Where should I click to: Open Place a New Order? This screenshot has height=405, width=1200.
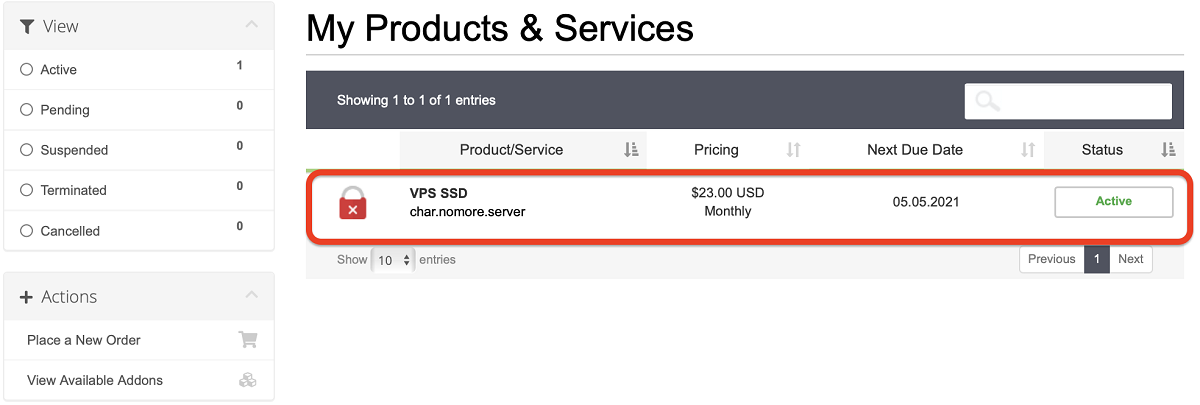(x=84, y=340)
